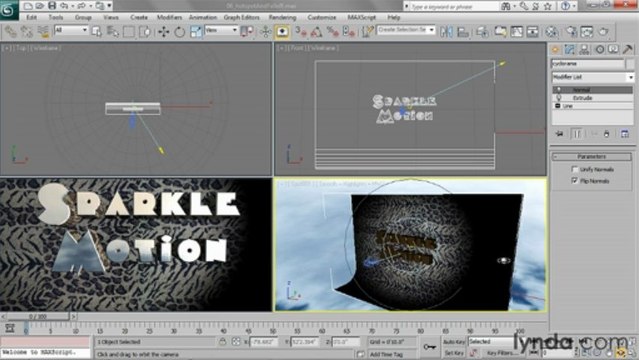639x360 pixels.
Task: Click the Select by Name tool
Action: 113,31
